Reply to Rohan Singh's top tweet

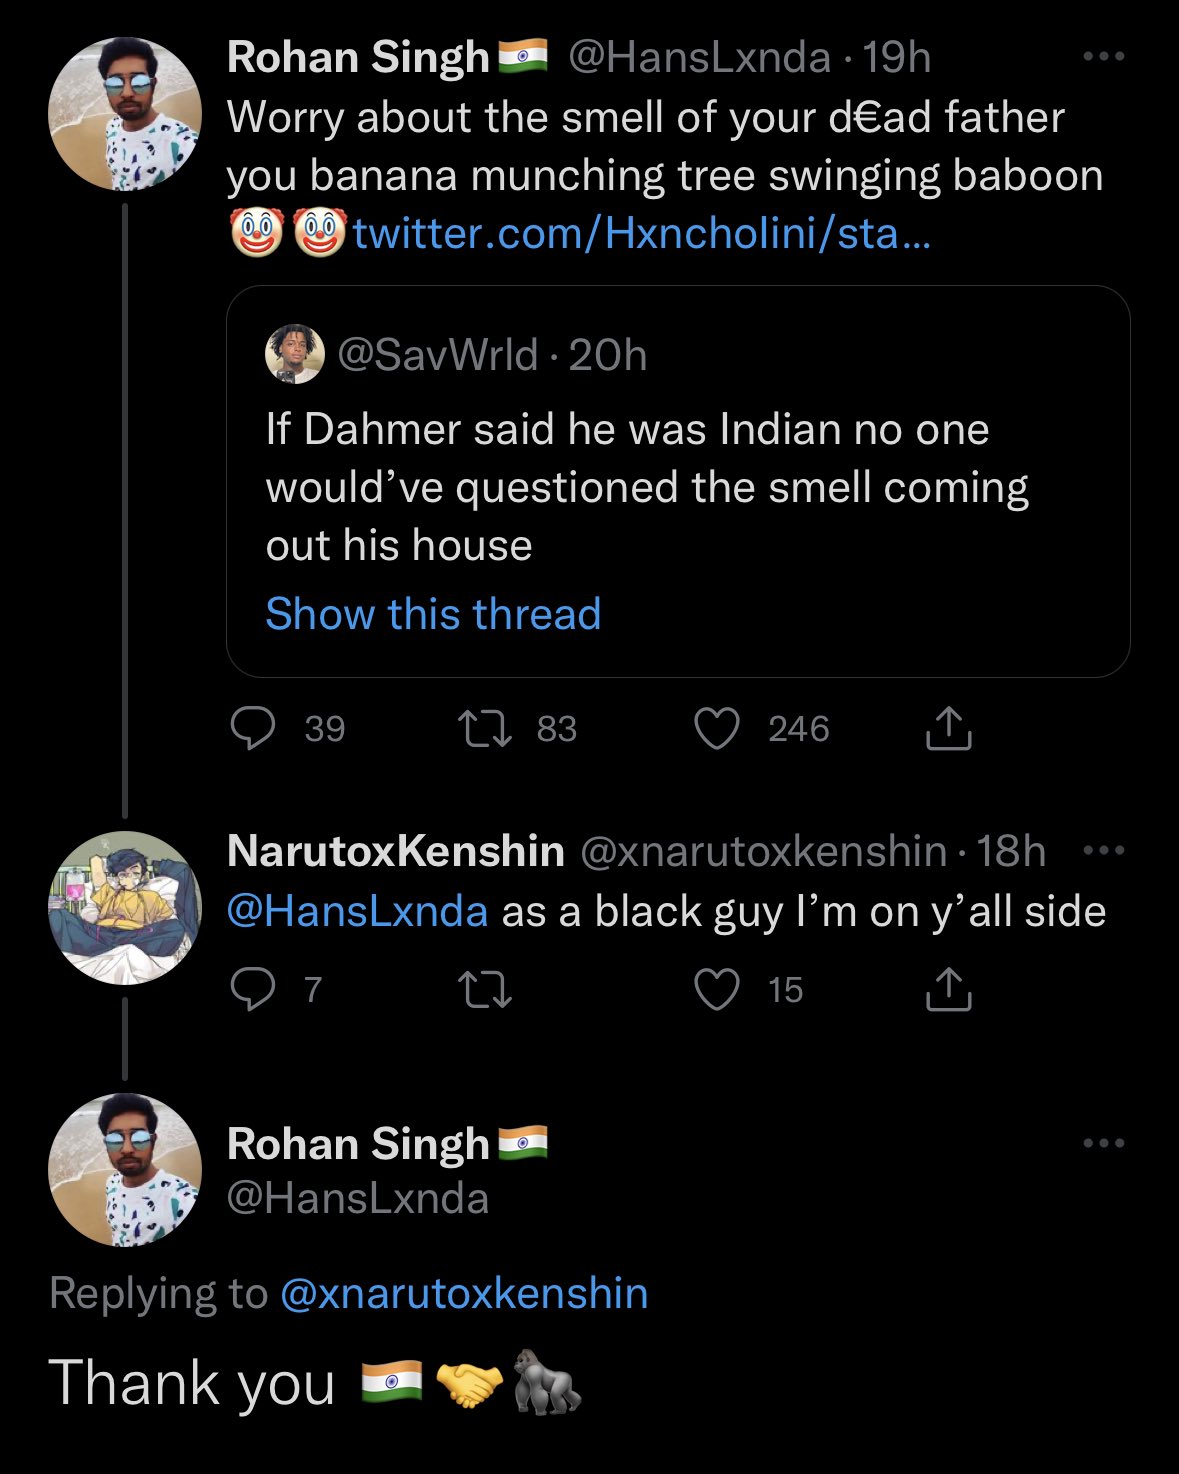click(x=253, y=729)
